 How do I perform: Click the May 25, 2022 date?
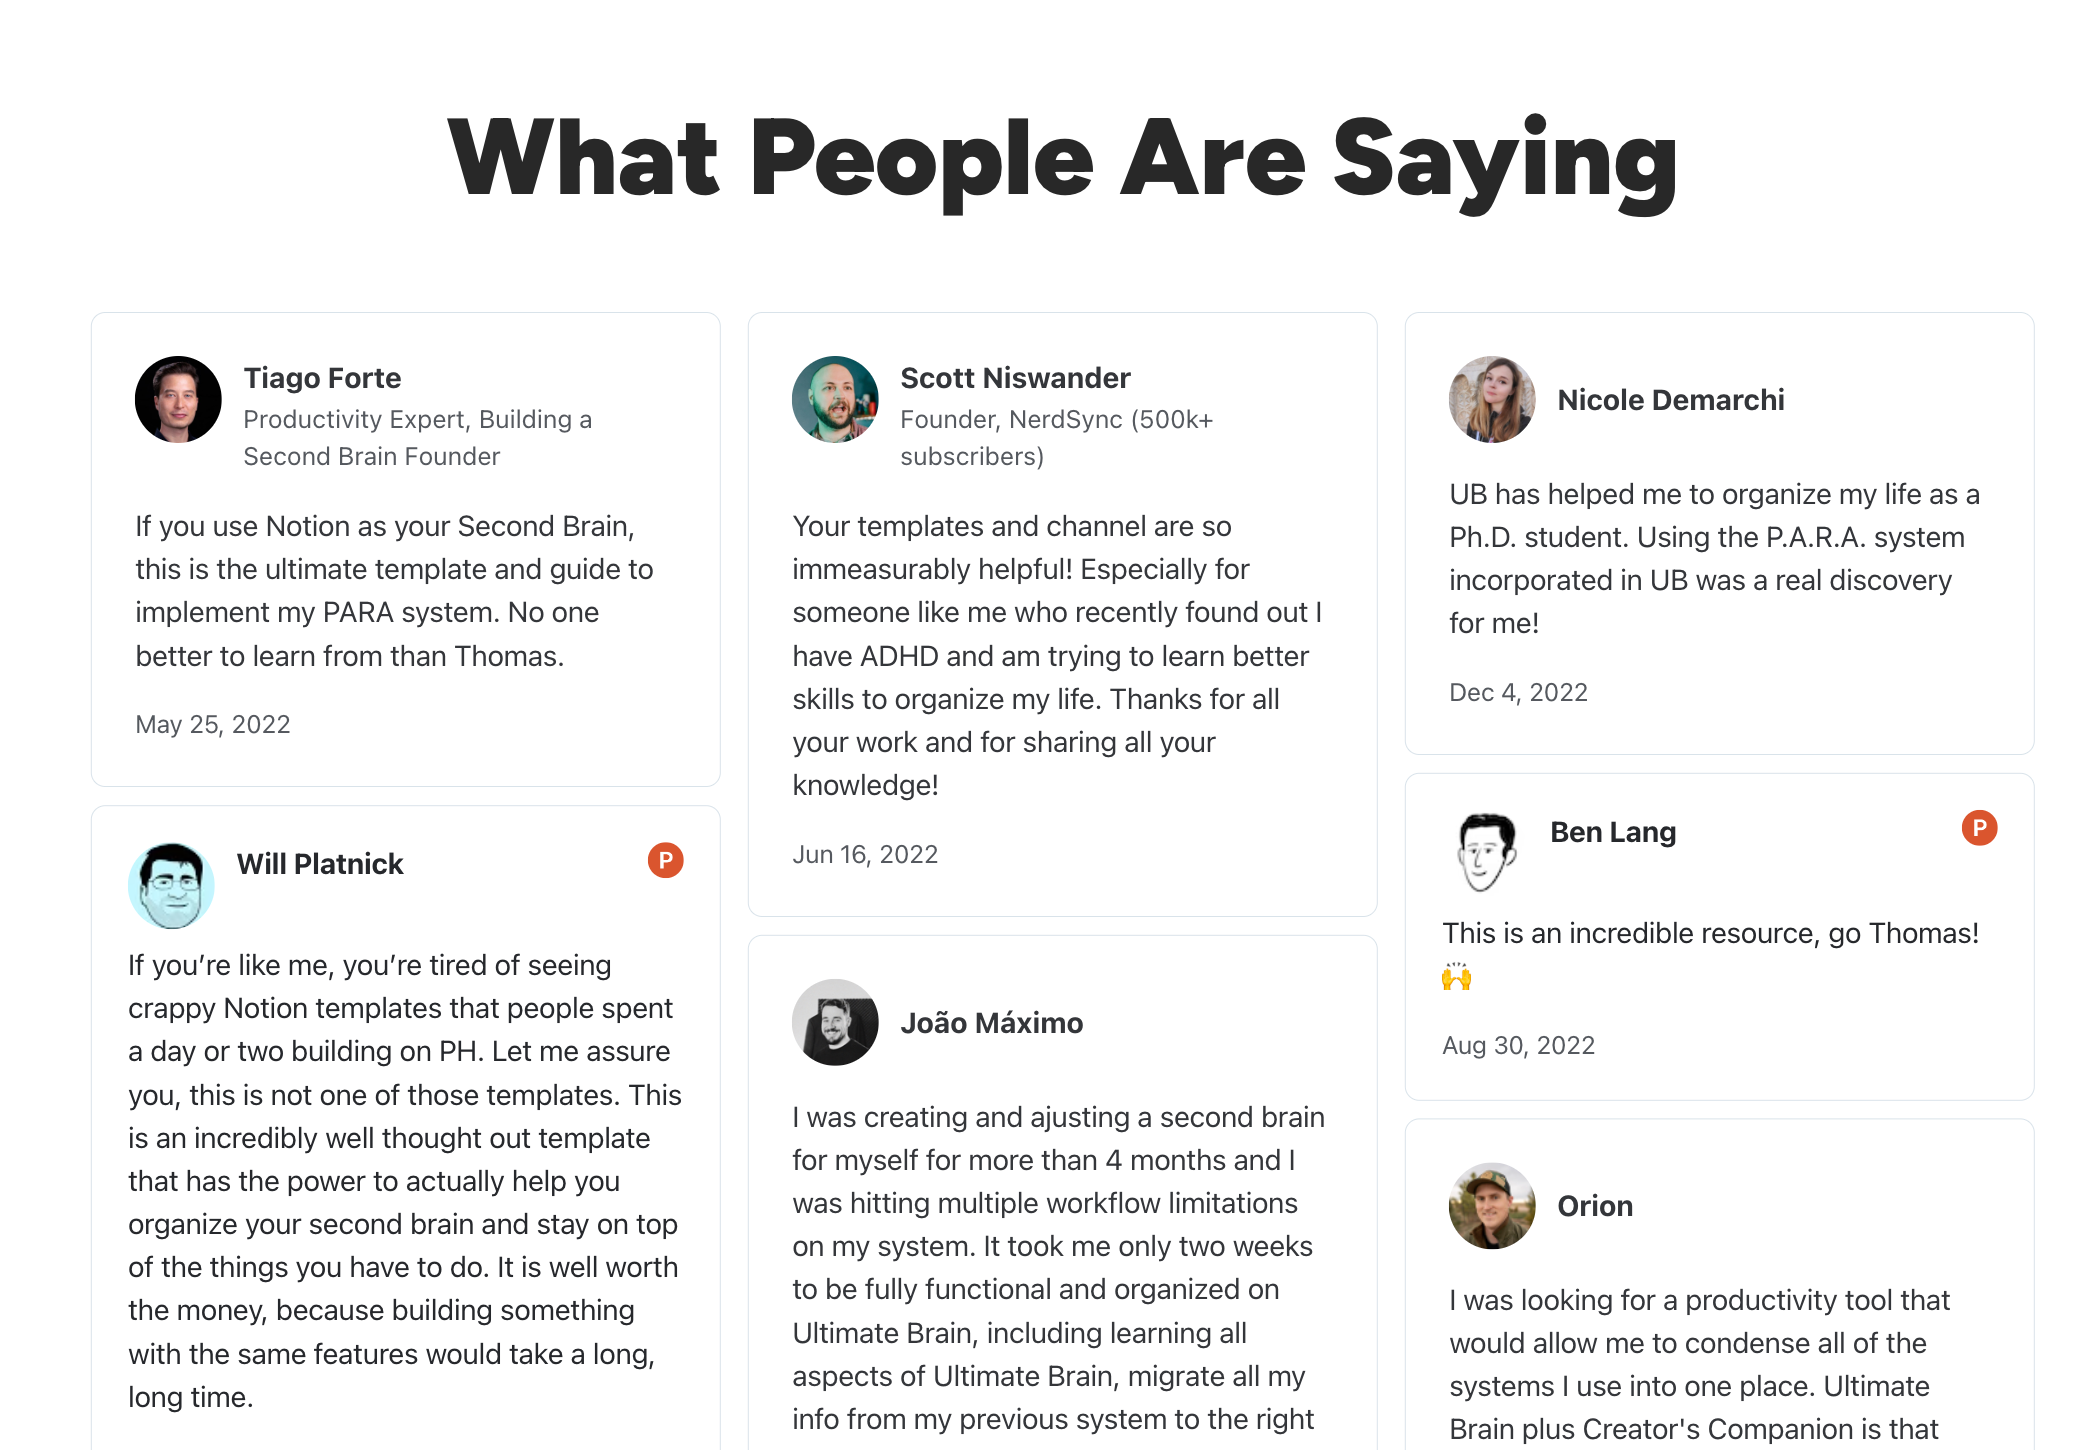[213, 724]
